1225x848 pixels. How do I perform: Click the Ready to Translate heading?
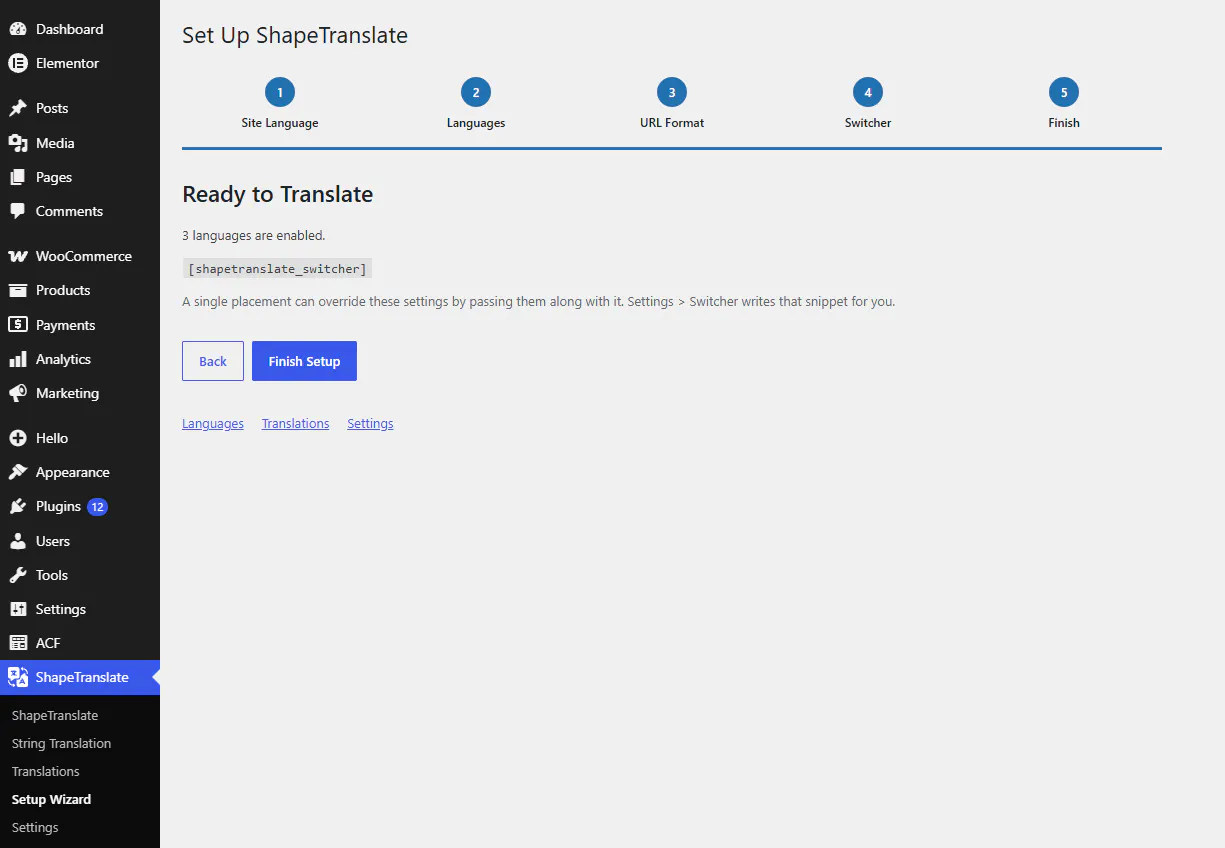tap(278, 194)
